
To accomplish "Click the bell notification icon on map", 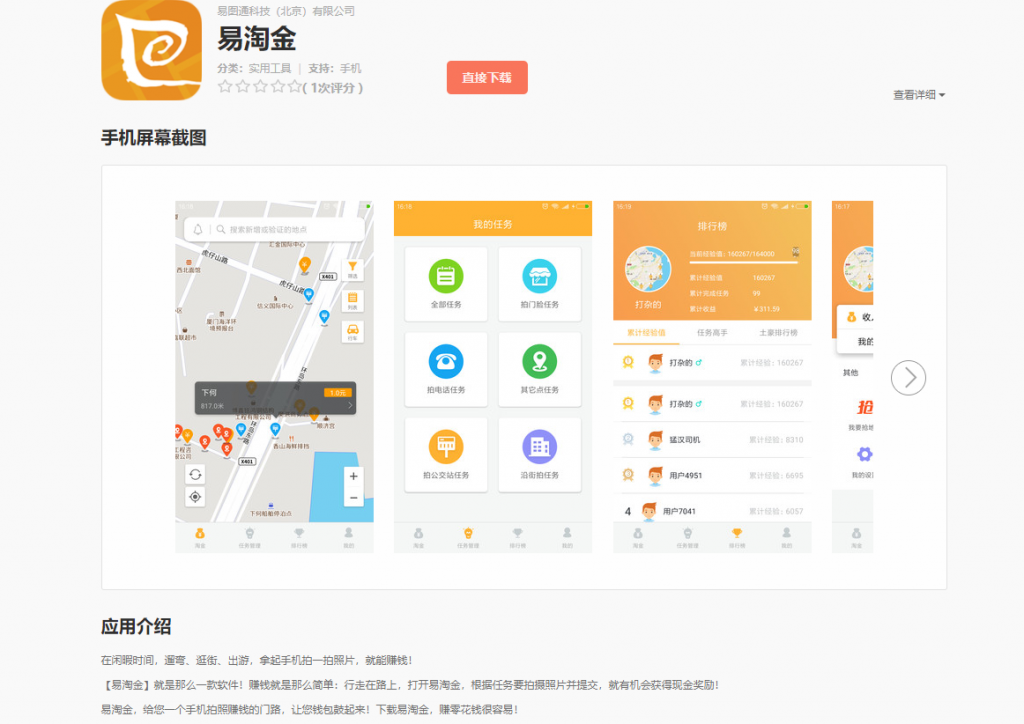I will [198, 229].
